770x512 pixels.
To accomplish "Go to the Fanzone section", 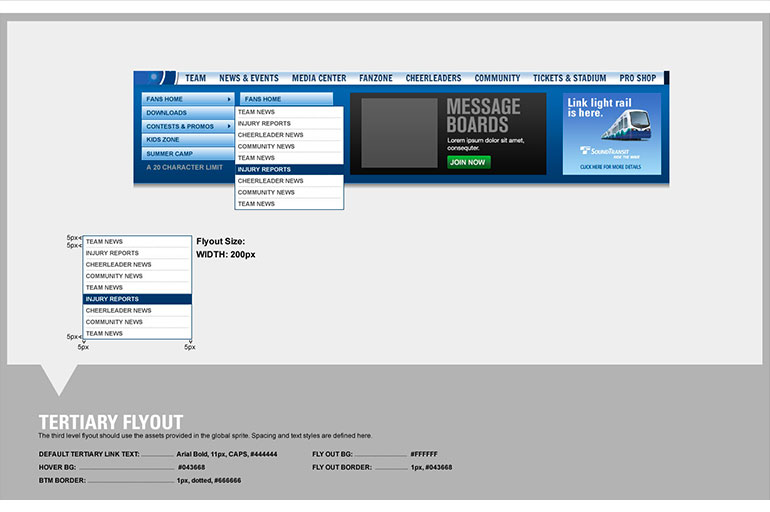I will tap(376, 78).
